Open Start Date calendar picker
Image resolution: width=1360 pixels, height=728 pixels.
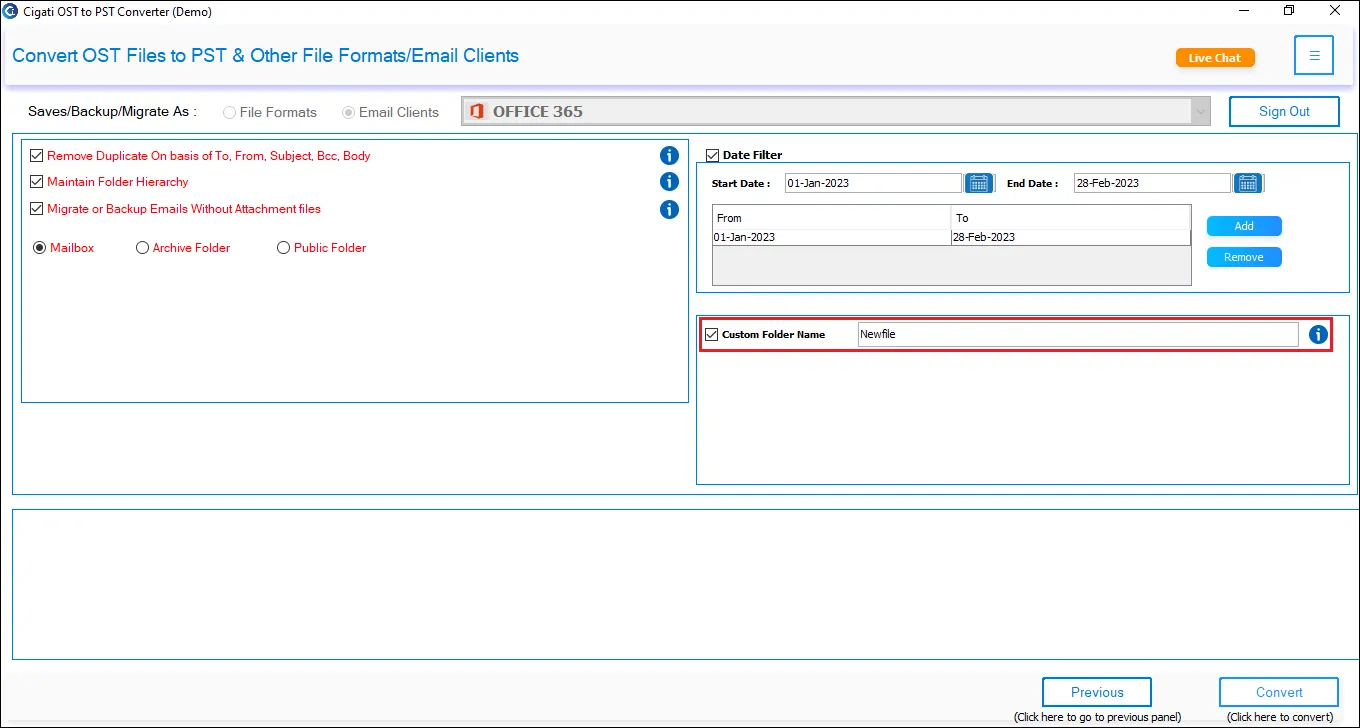[x=978, y=183]
